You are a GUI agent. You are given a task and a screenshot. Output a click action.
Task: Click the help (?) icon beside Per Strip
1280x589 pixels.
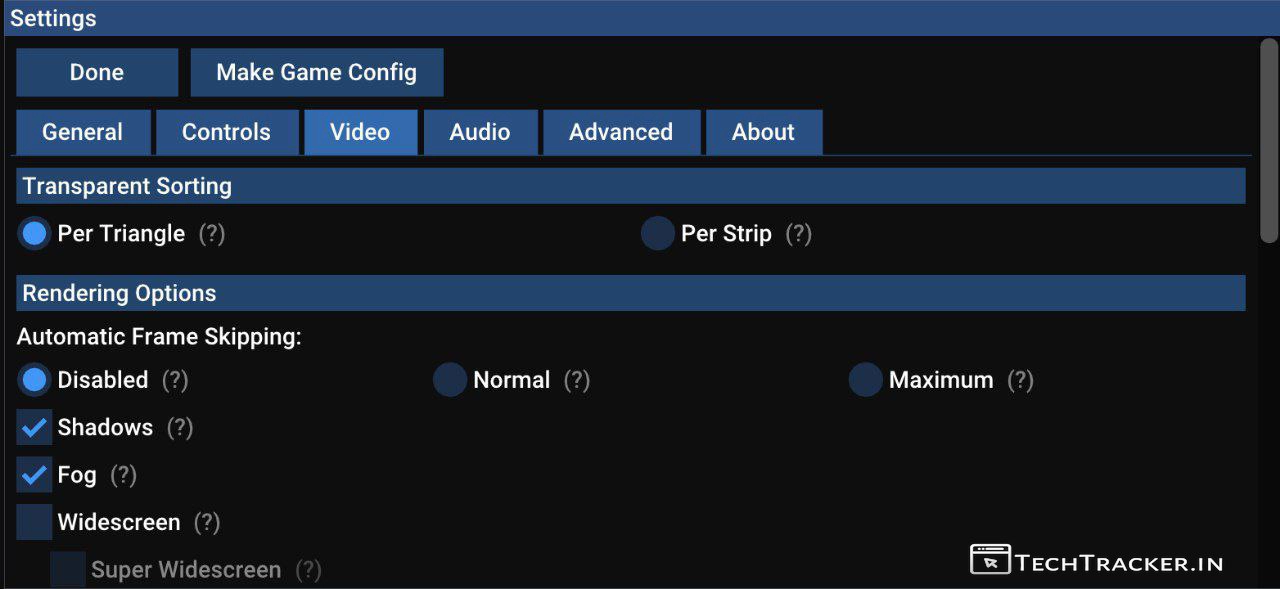pyautogui.click(x=798, y=234)
